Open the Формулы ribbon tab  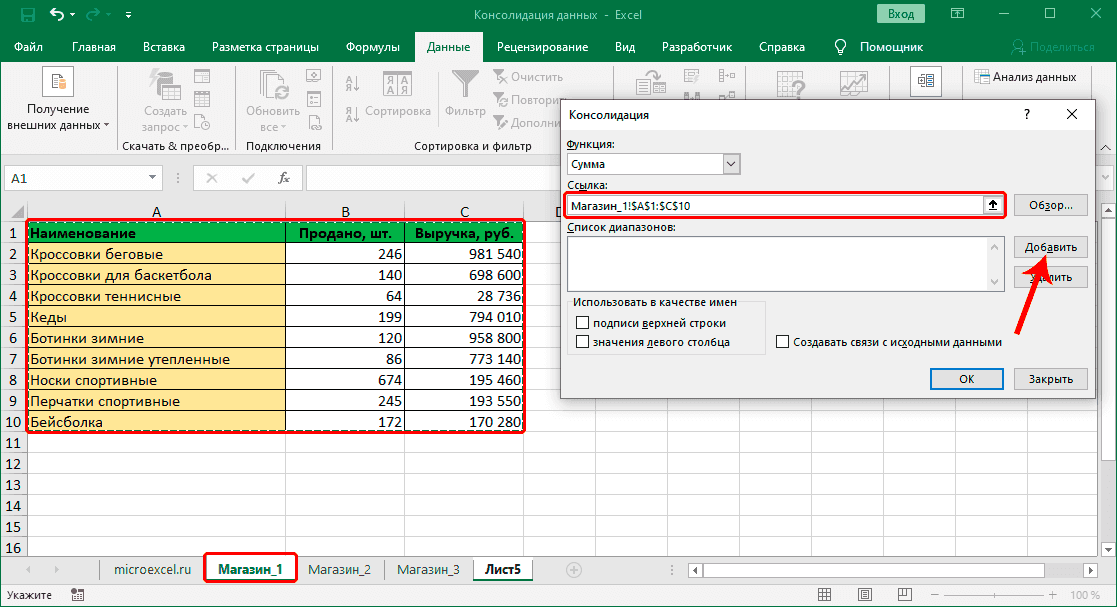click(x=372, y=47)
